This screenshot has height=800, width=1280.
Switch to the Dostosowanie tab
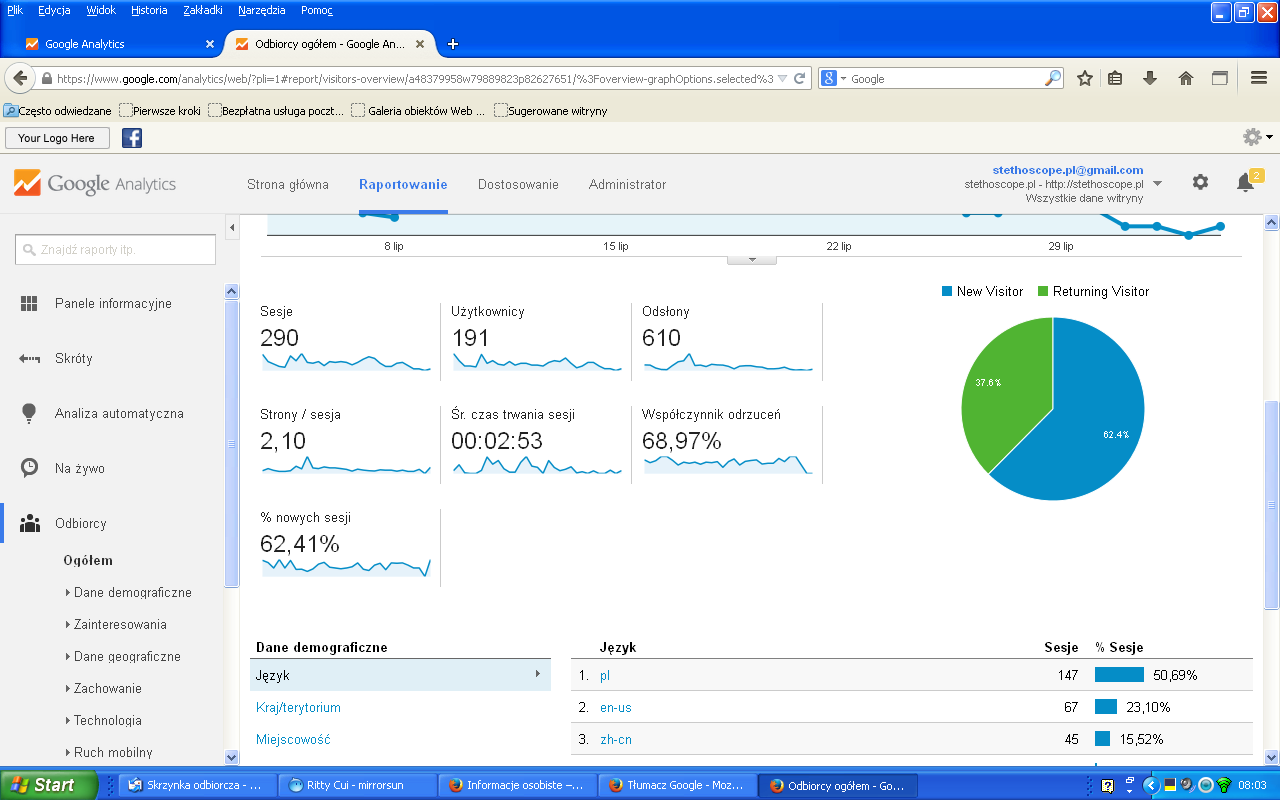tap(518, 185)
